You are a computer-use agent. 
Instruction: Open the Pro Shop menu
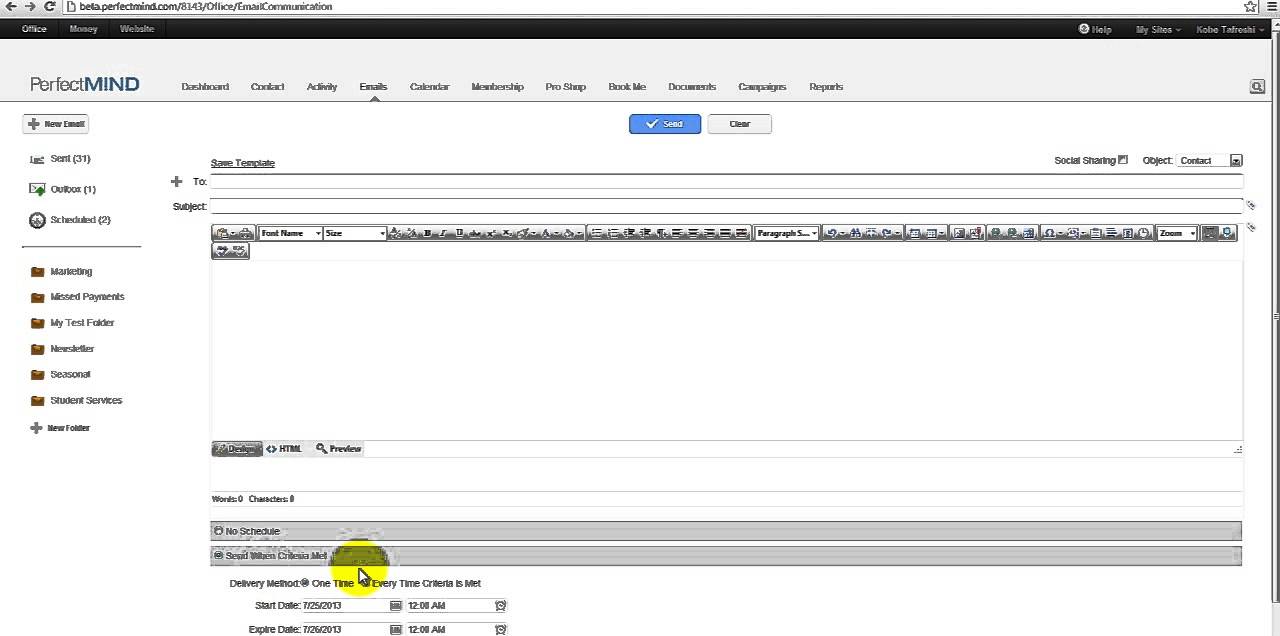[x=565, y=87]
